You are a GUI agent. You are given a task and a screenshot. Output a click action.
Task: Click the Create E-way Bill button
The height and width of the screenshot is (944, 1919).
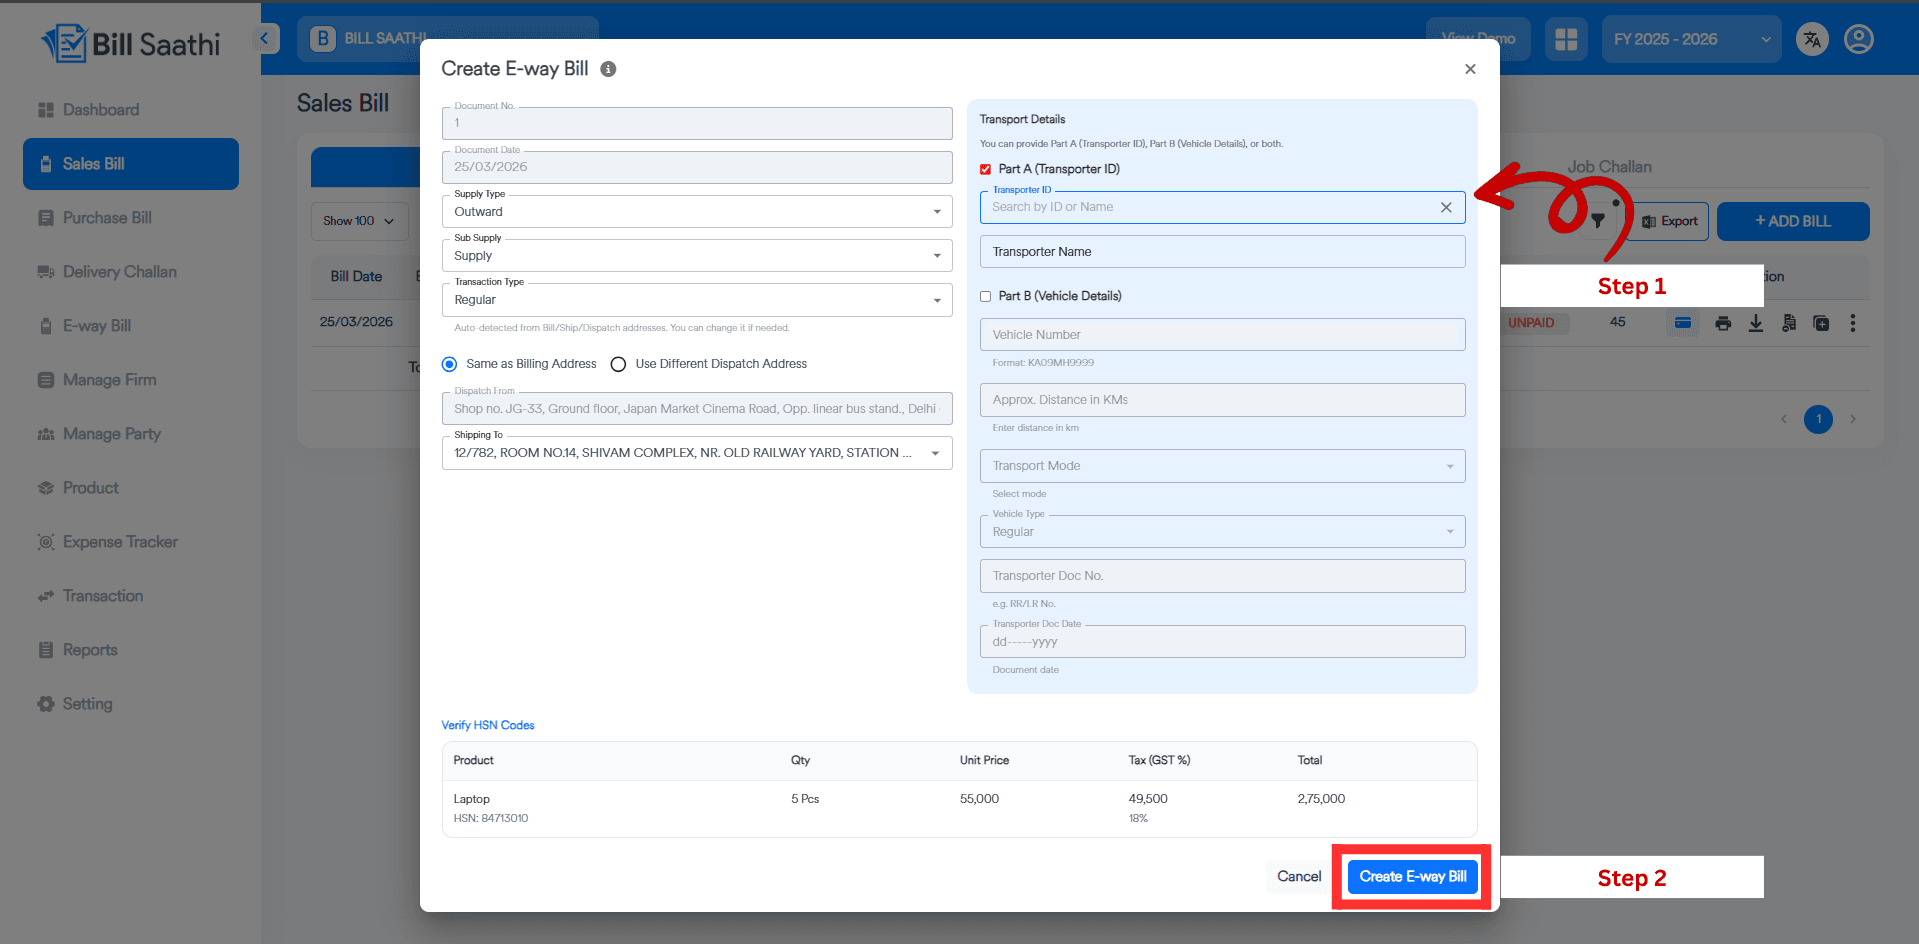(x=1412, y=877)
